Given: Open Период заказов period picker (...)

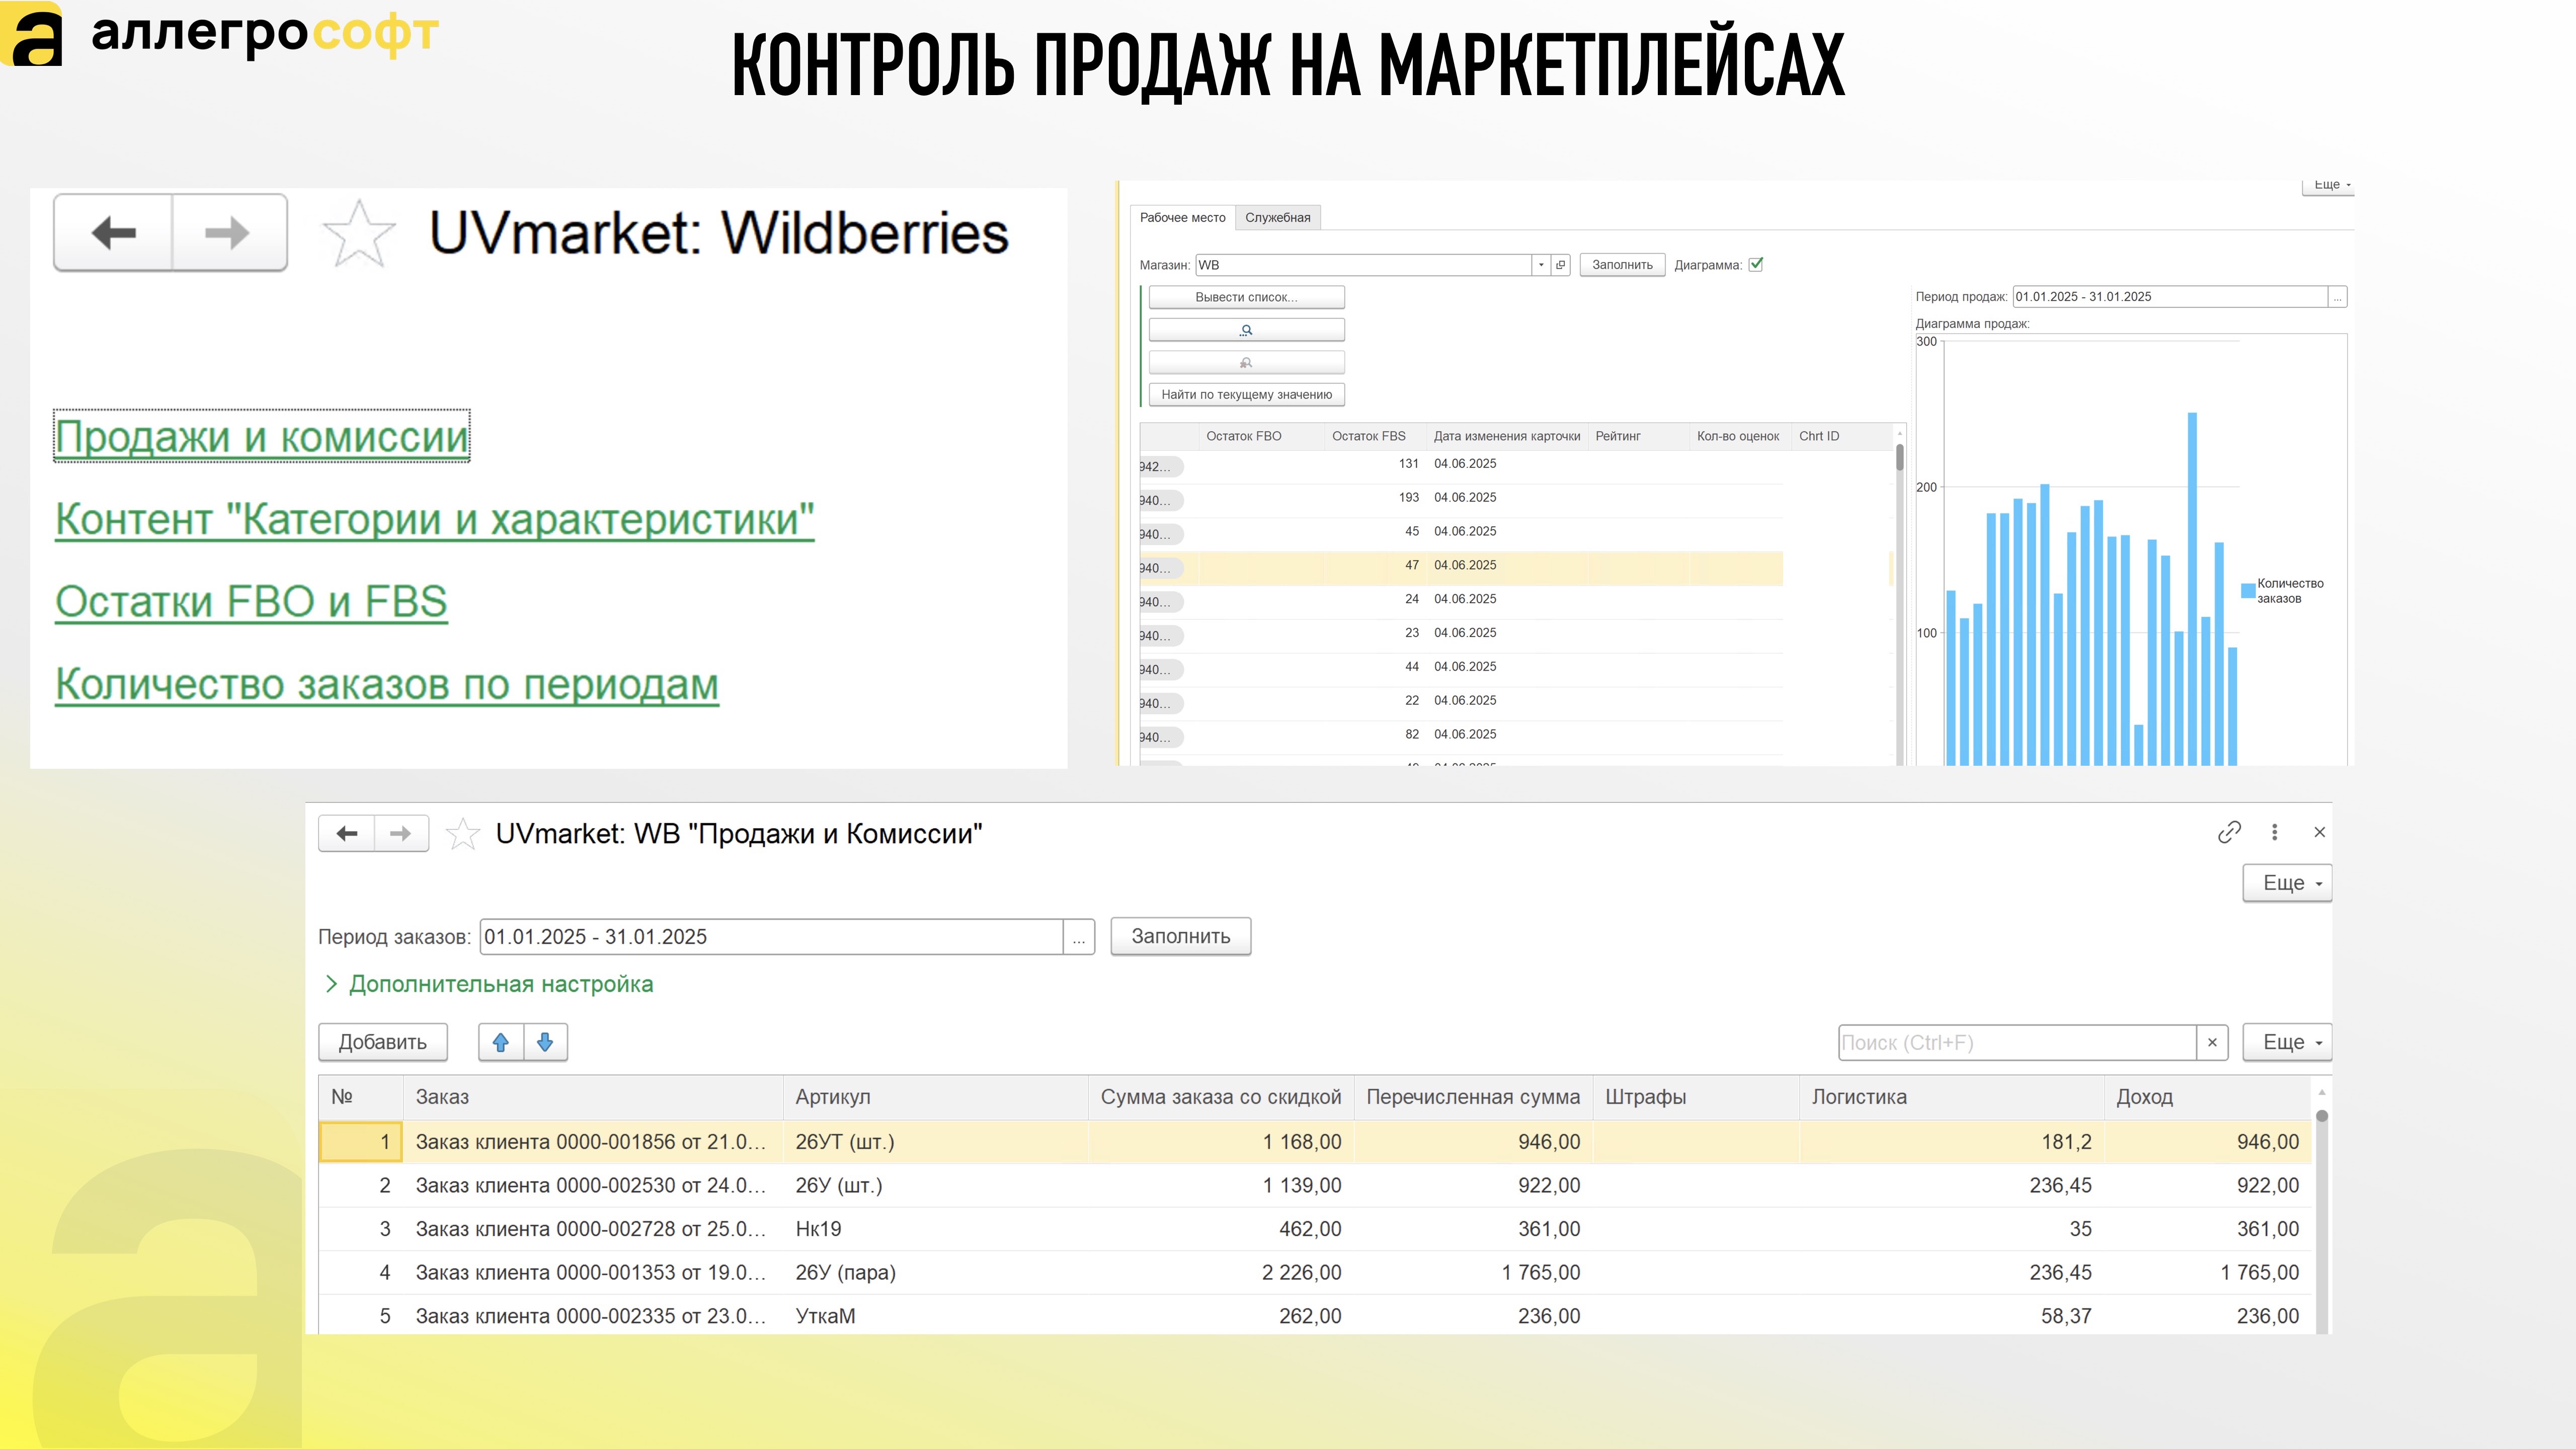Looking at the screenshot, I should tap(1079, 937).
